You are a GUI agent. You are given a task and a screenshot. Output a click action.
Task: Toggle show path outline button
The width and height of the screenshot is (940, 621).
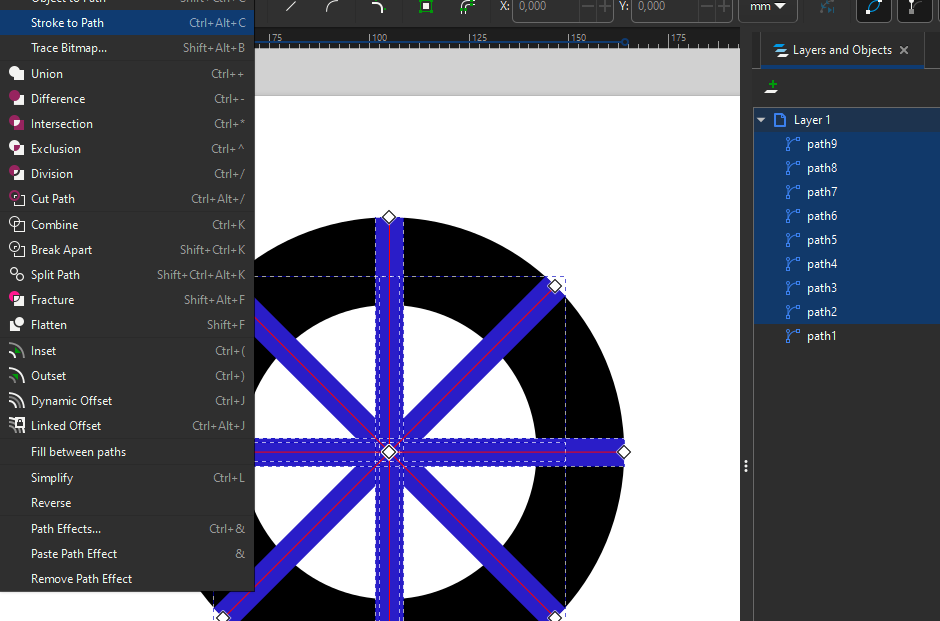pyautogui.click(x=873, y=7)
